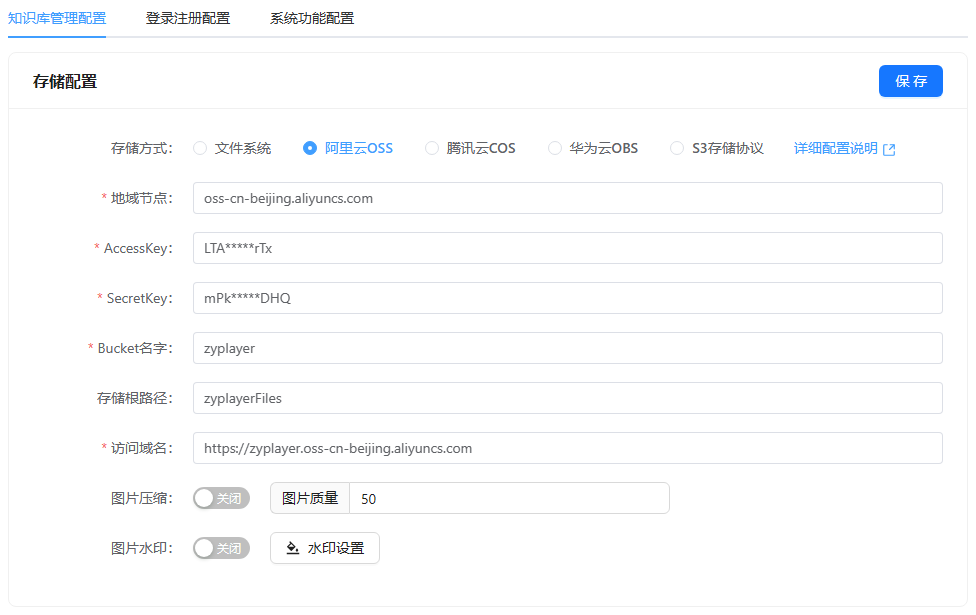Click the 图片质量 value field

508,498
